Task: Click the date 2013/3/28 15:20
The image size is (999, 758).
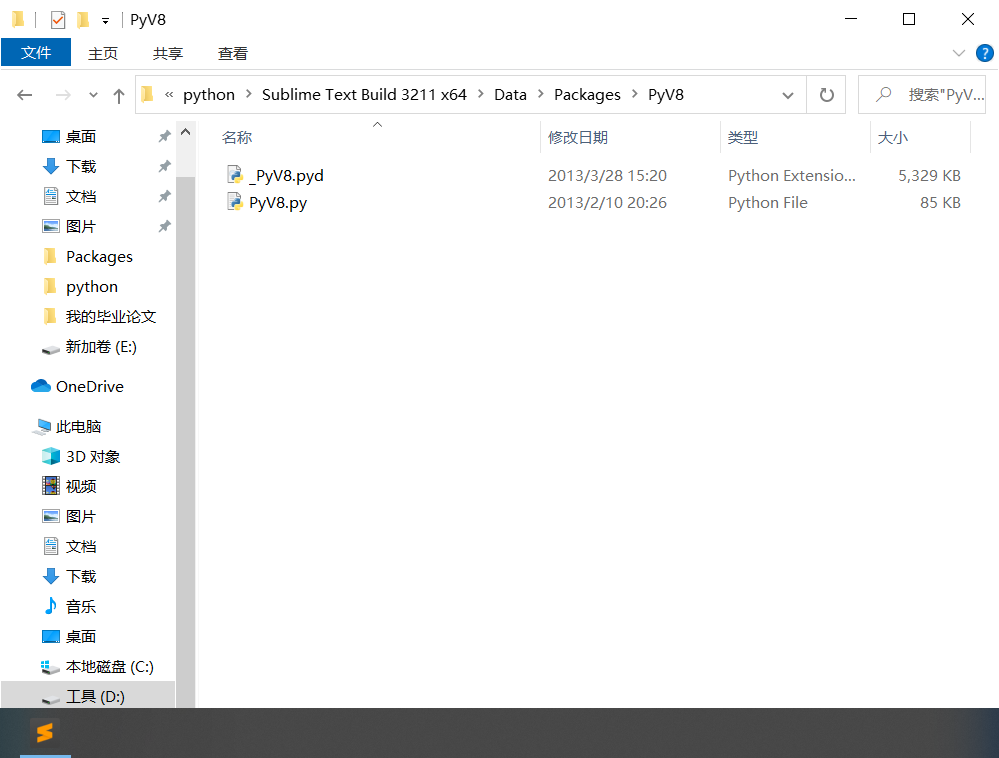Action: point(607,175)
